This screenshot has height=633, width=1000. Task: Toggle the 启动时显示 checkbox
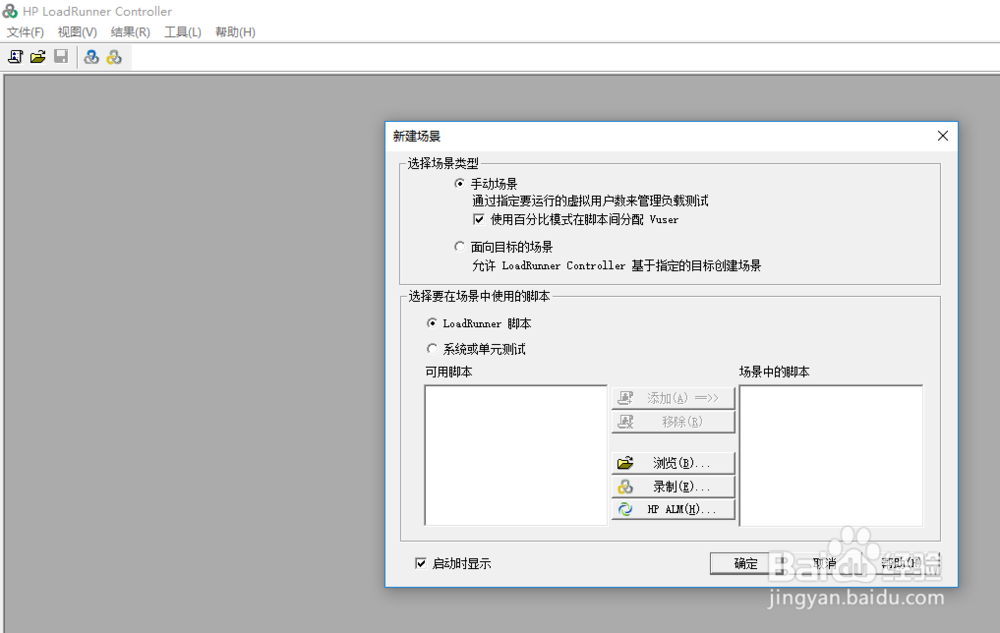[x=420, y=563]
